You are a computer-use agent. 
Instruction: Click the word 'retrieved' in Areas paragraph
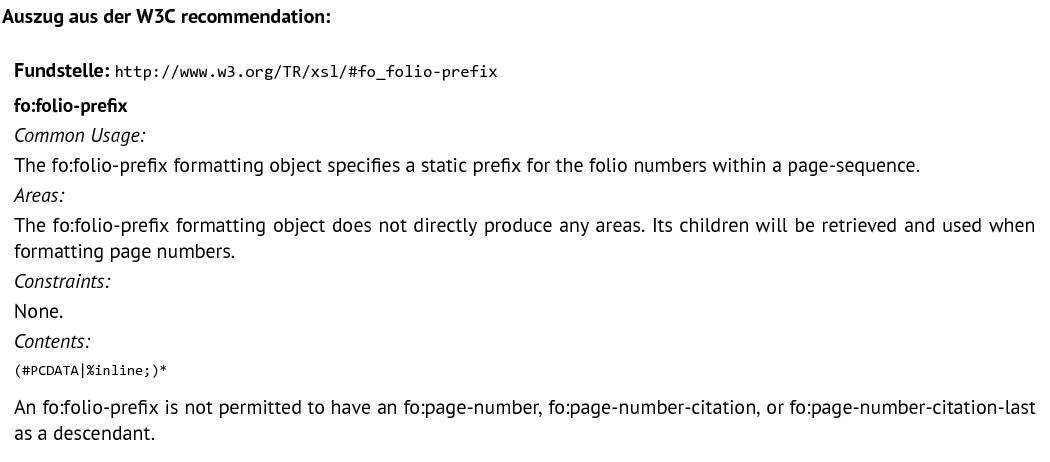(859, 226)
